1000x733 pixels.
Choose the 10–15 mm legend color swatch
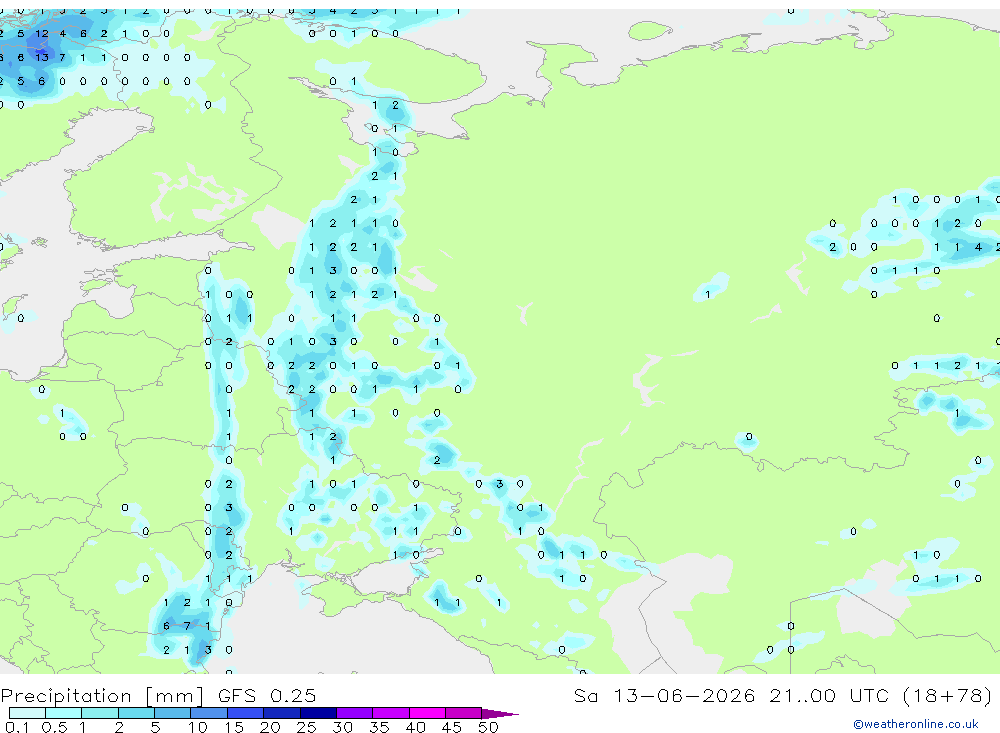click(209, 713)
